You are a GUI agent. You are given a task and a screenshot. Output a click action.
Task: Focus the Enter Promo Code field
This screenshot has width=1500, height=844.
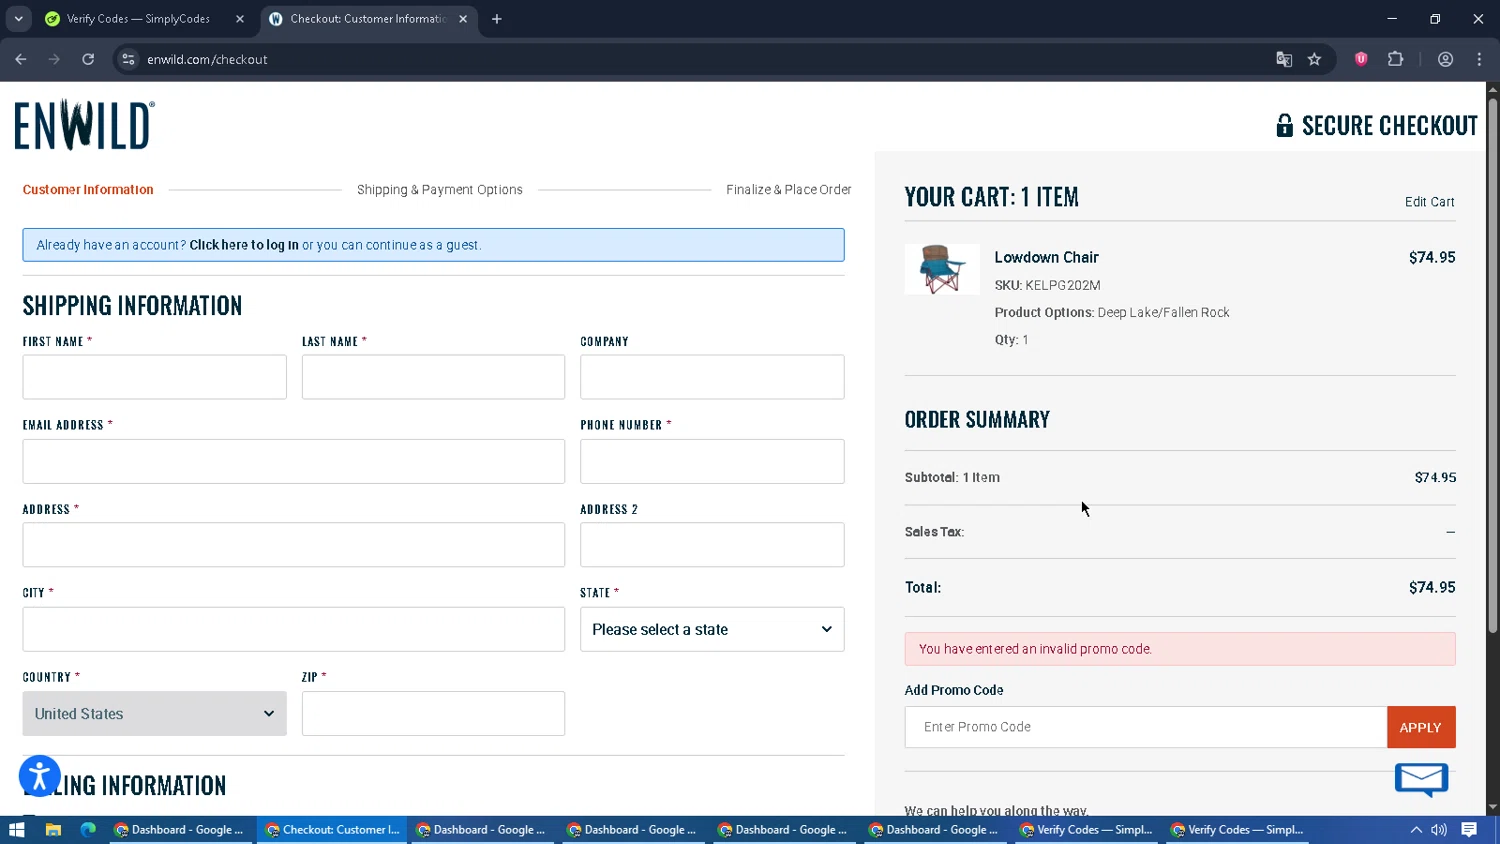[1145, 727]
